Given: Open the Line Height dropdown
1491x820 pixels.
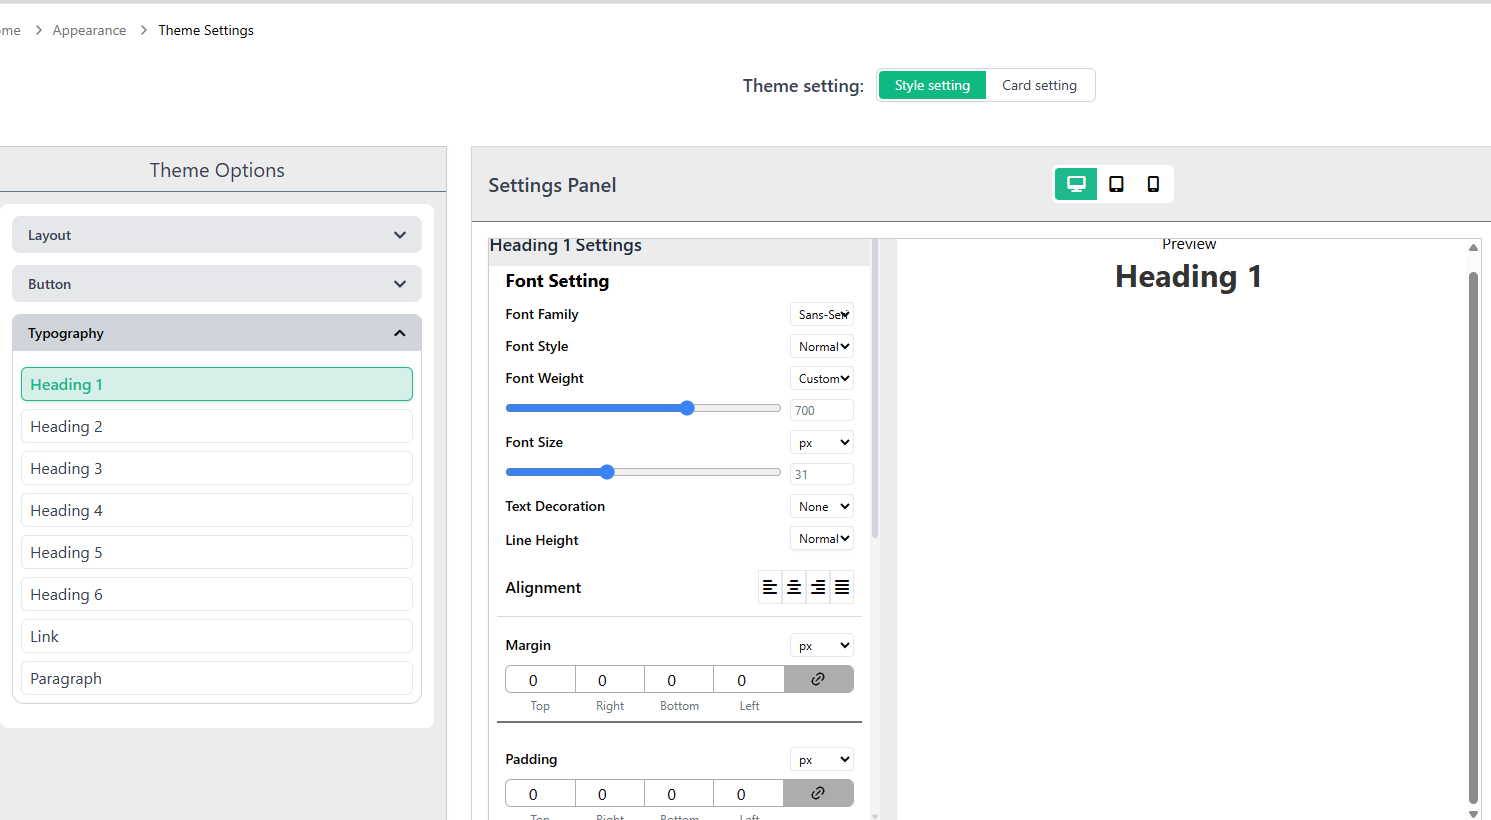Looking at the screenshot, I should pos(822,538).
